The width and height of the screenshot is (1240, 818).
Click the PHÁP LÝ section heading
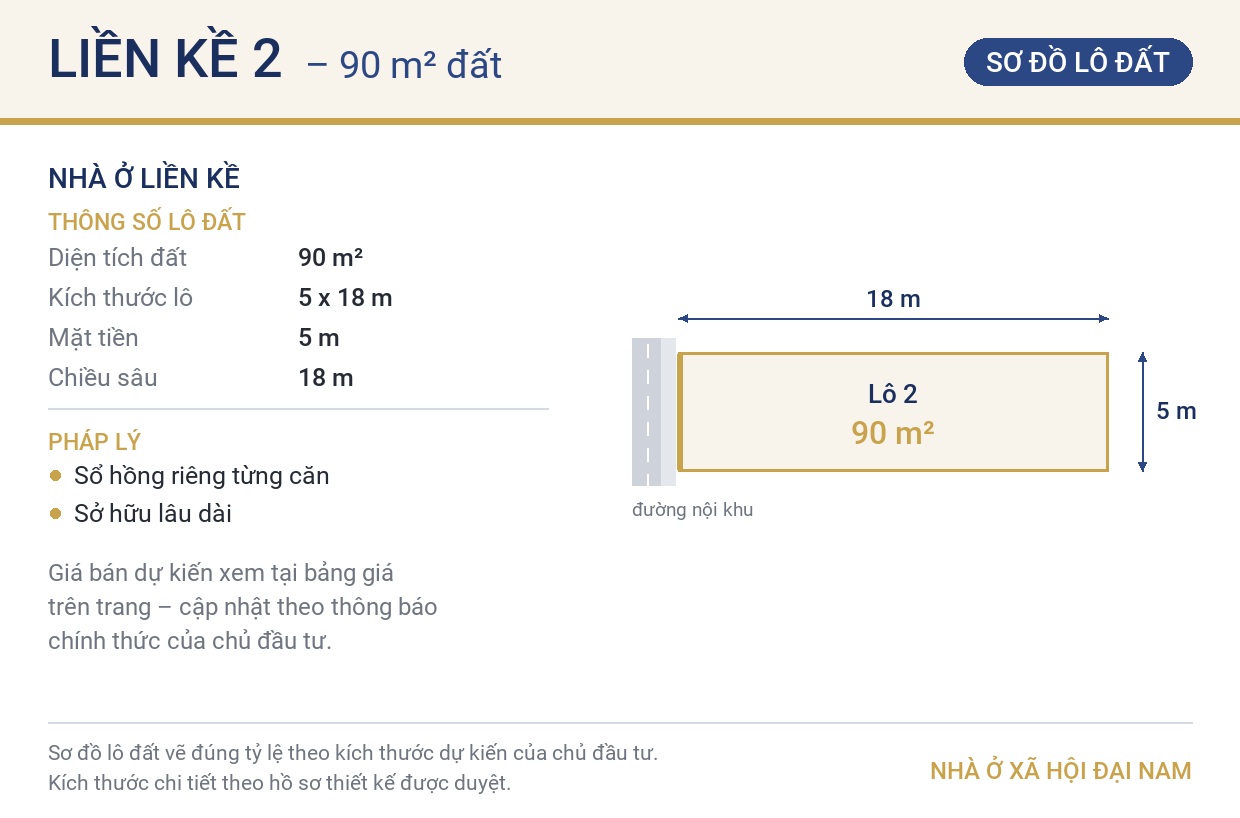click(x=95, y=442)
